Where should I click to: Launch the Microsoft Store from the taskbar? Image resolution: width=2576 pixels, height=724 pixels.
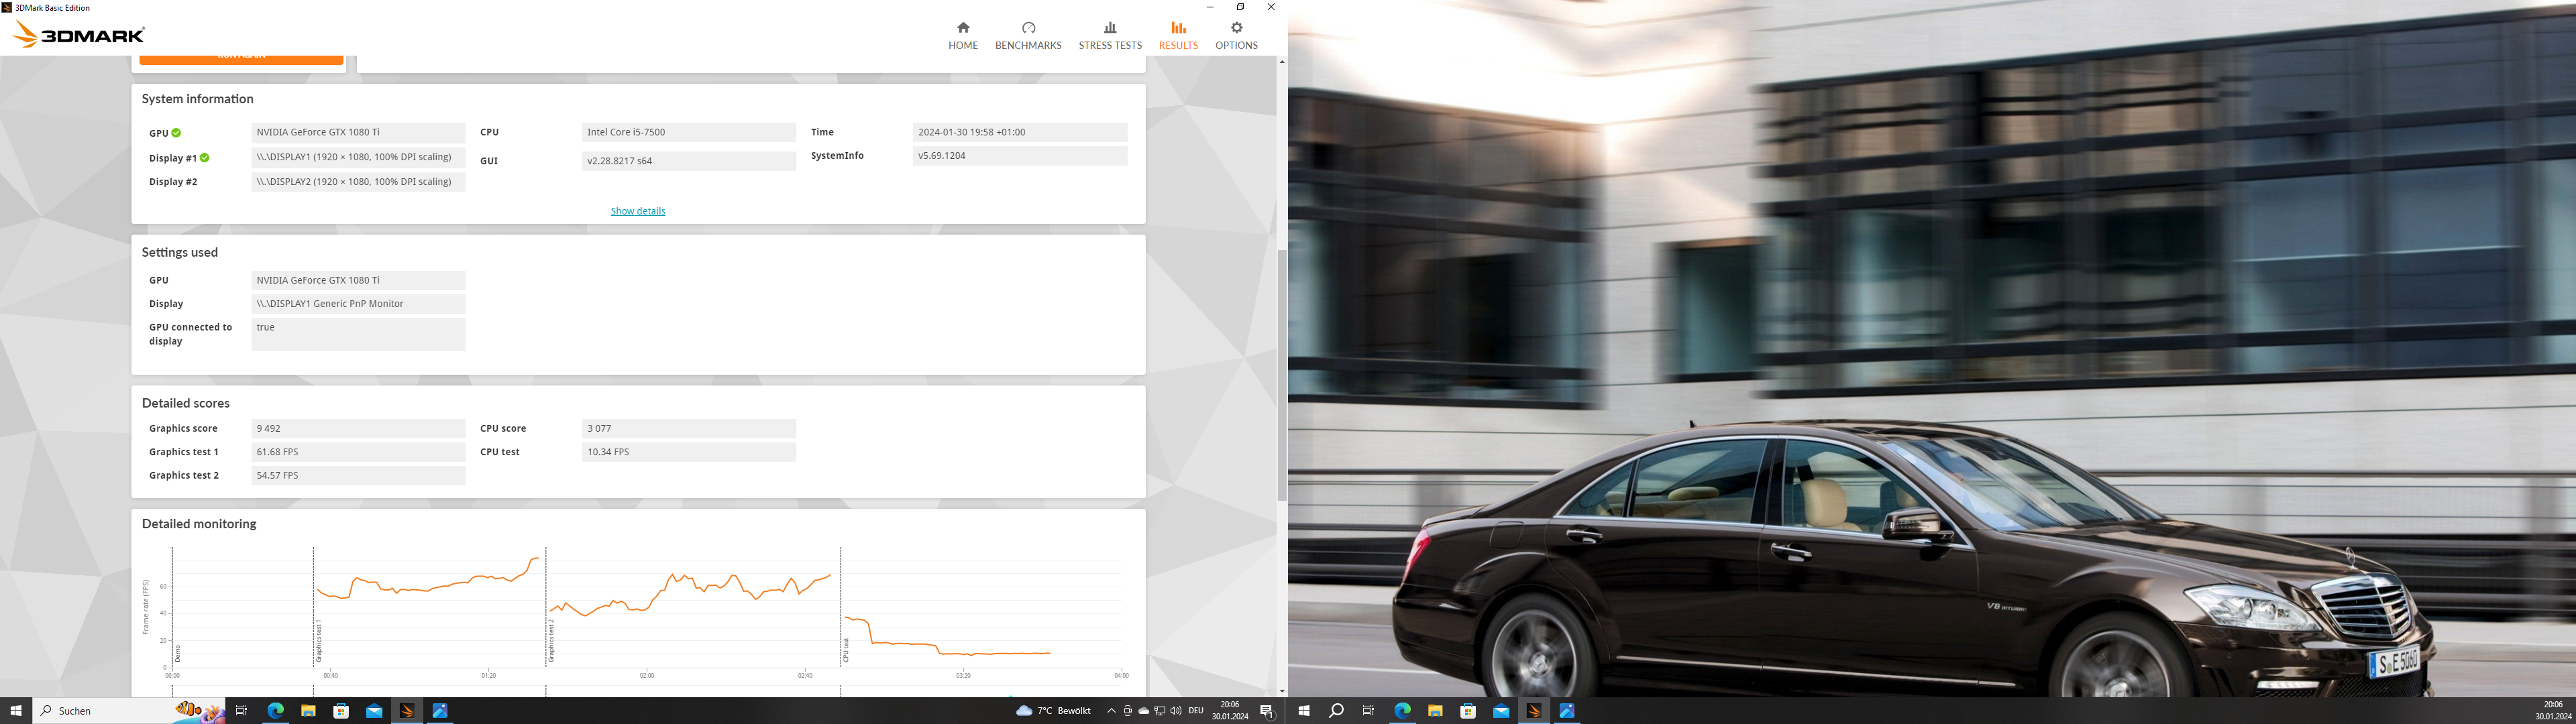click(342, 710)
